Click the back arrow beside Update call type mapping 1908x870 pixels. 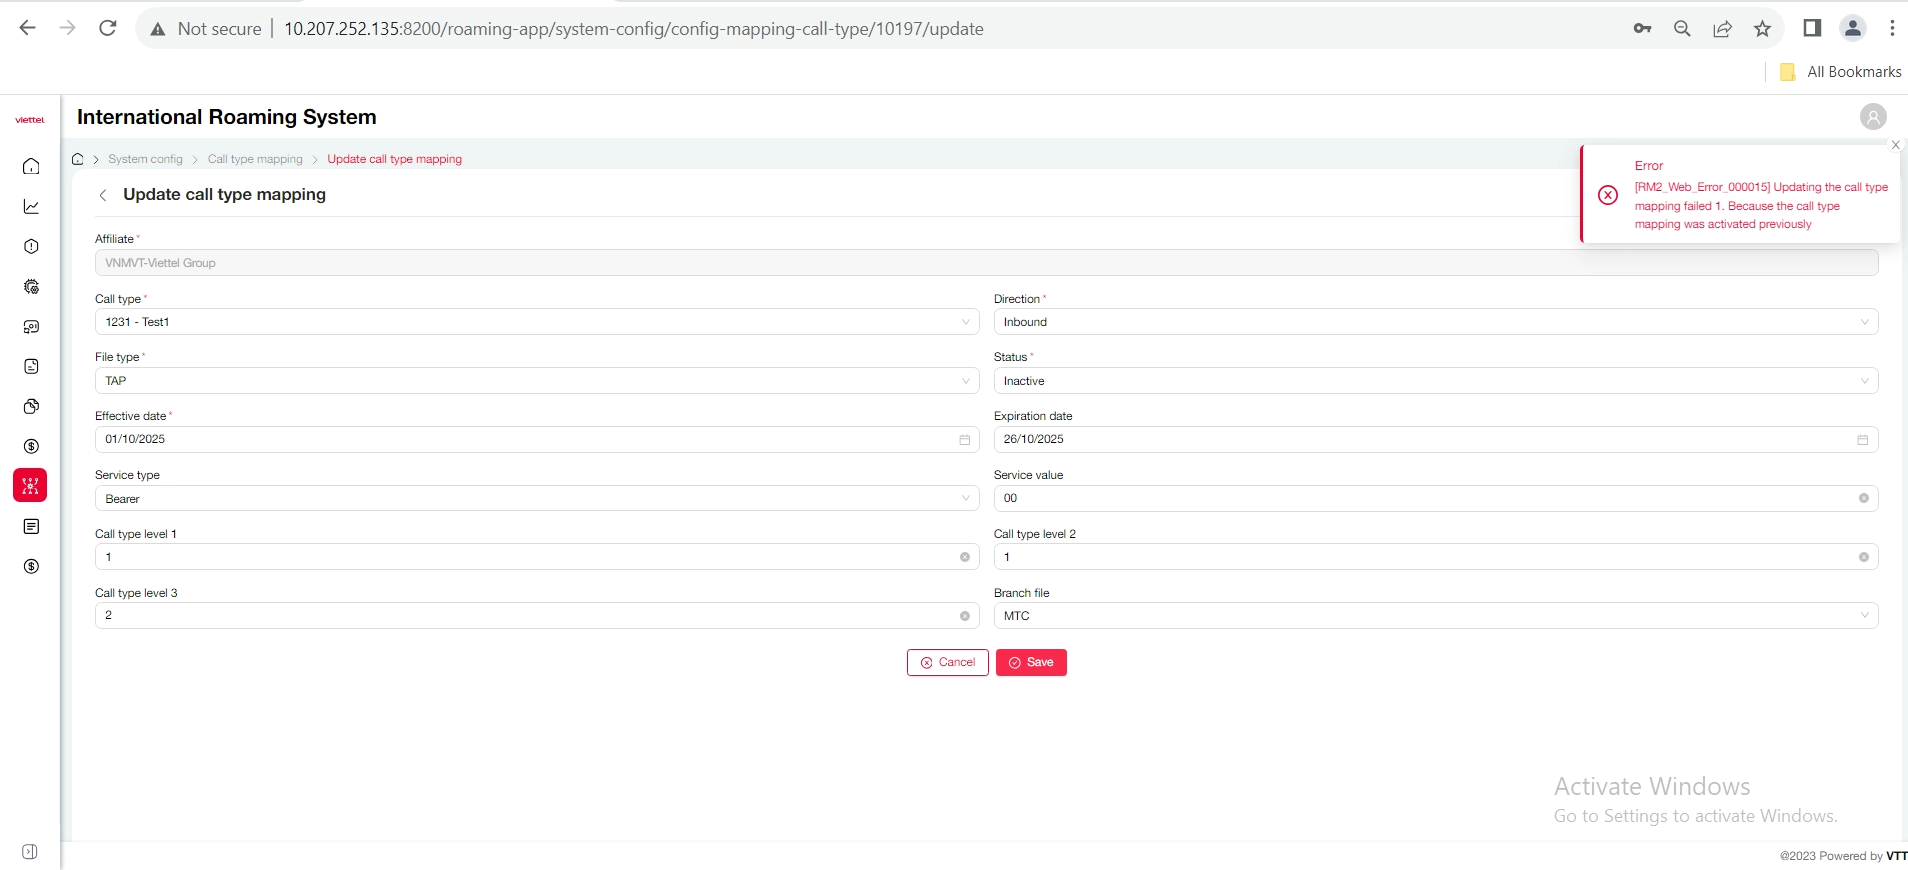(x=103, y=195)
